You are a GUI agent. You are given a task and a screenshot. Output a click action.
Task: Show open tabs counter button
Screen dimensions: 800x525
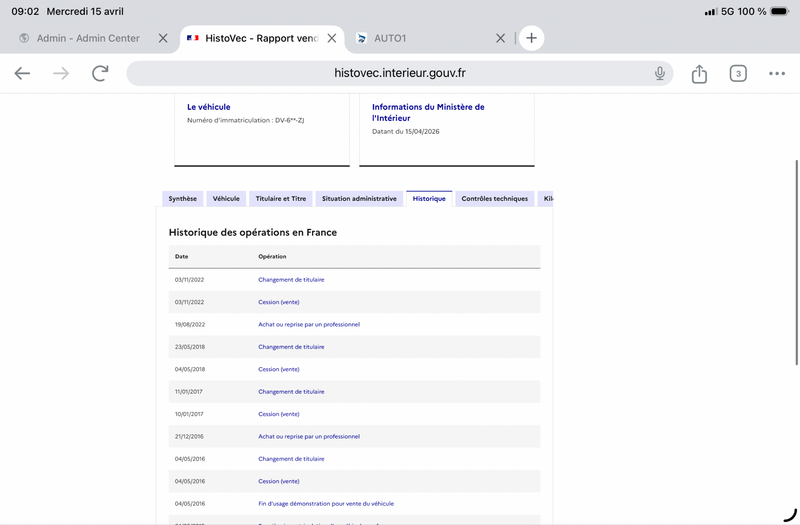click(x=738, y=73)
